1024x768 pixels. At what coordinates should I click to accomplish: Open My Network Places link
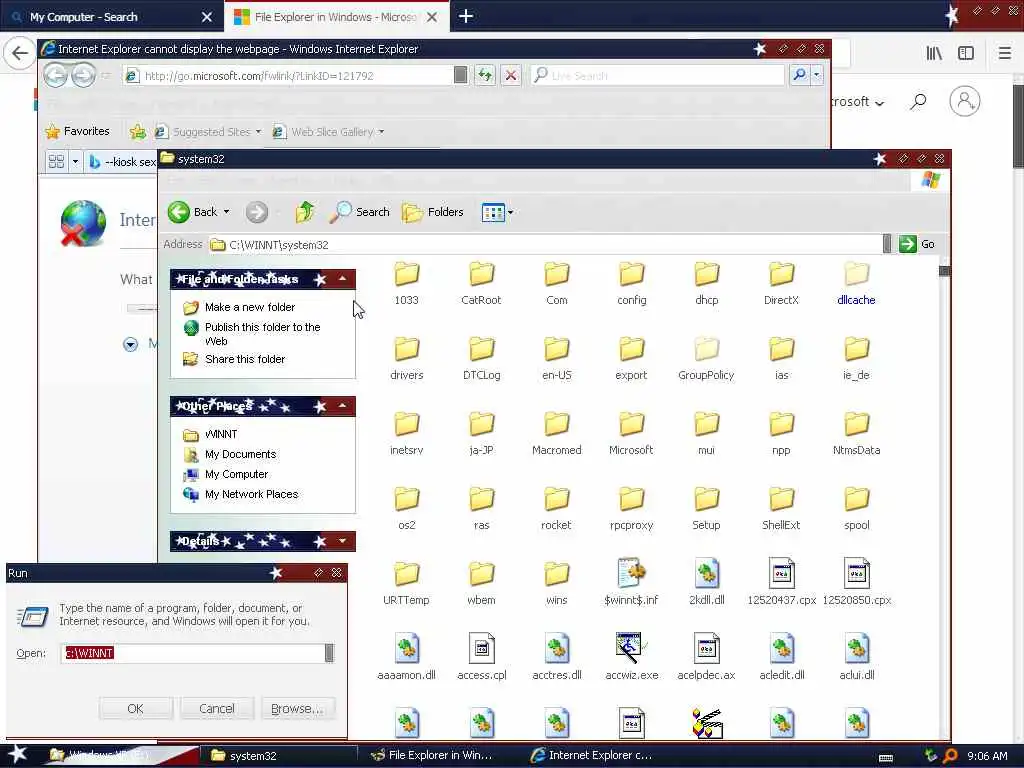(x=251, y=494)
